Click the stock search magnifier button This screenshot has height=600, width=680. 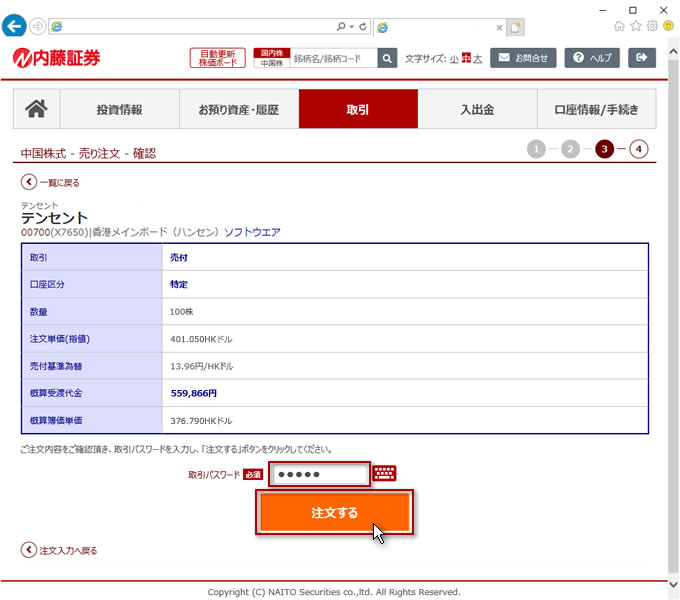click(x=387, y=58)
